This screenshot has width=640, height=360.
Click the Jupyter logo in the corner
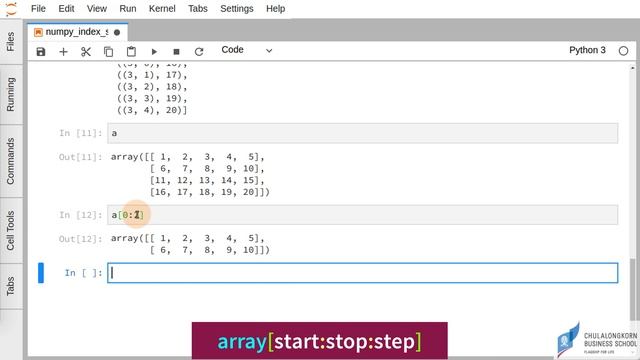coord(11,9)
